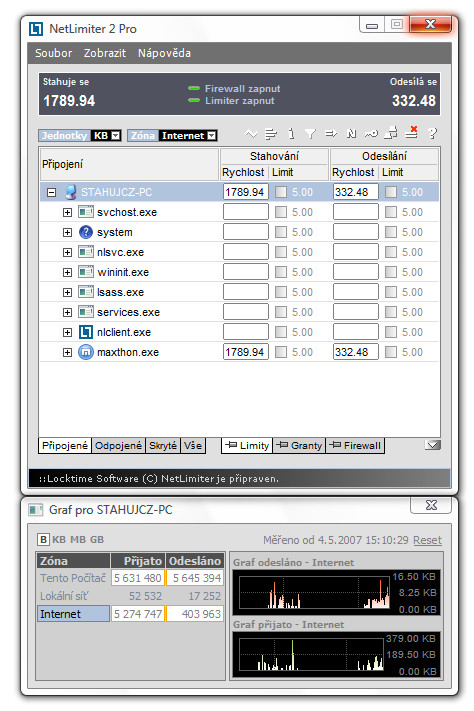Click the nlsvc.exe process icon
Screen dimensions: 474x711
[86, 252]
